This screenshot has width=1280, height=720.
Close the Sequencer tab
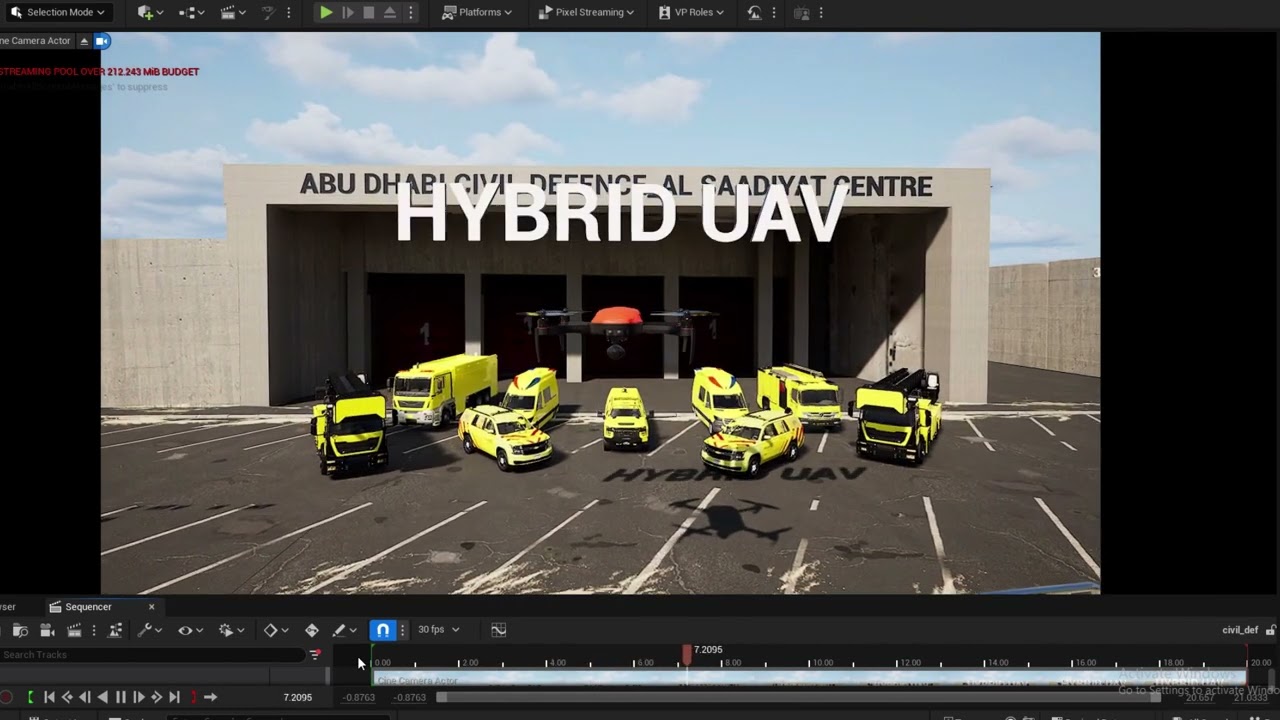pyautogui.click(x=152, y=607)
